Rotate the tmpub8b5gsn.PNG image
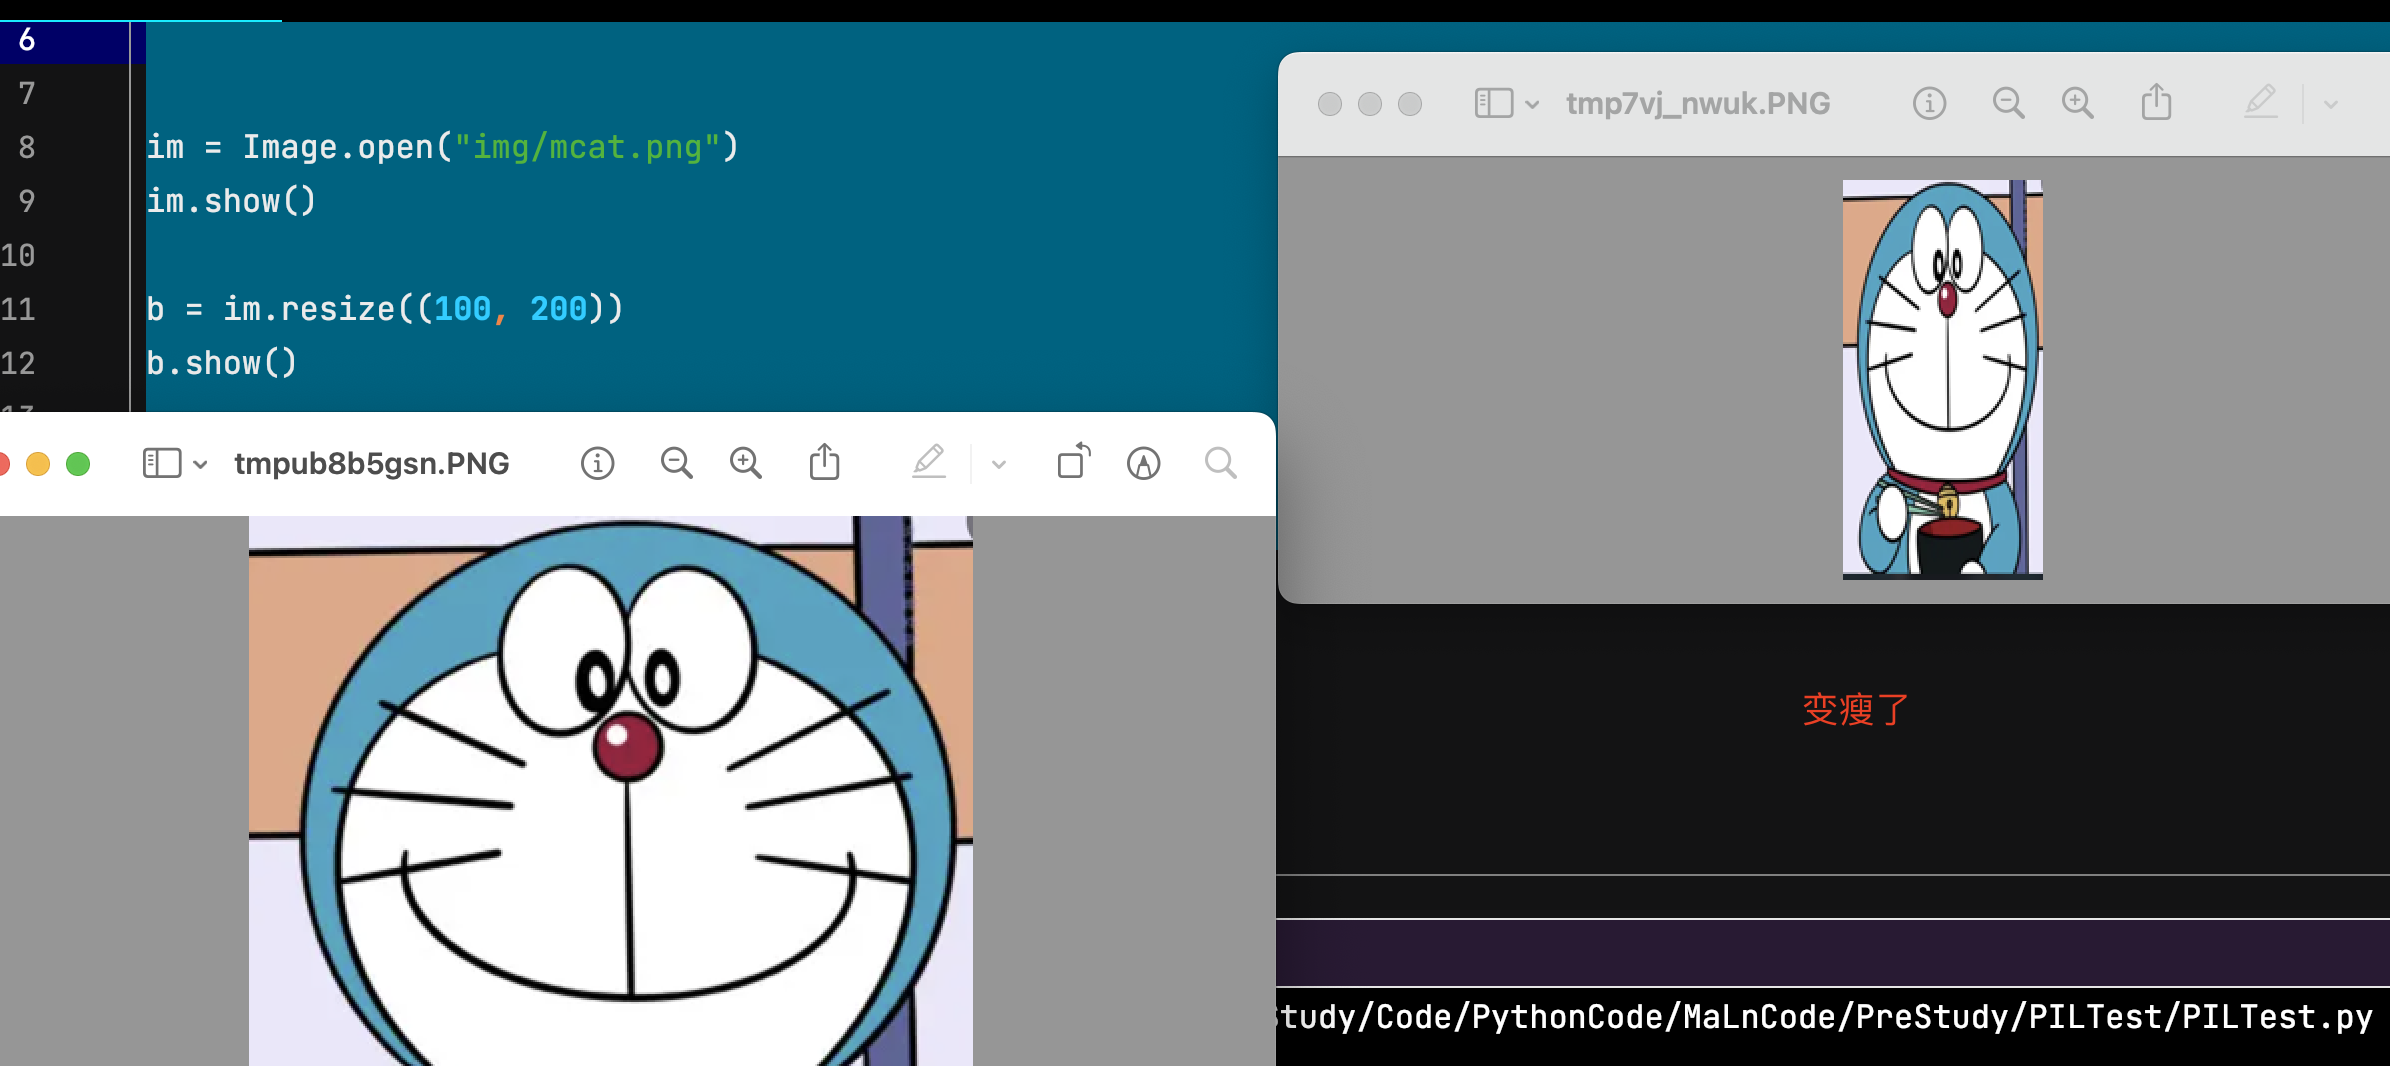This screenshot has width=2390, height=1066. tap(1073, 463)
